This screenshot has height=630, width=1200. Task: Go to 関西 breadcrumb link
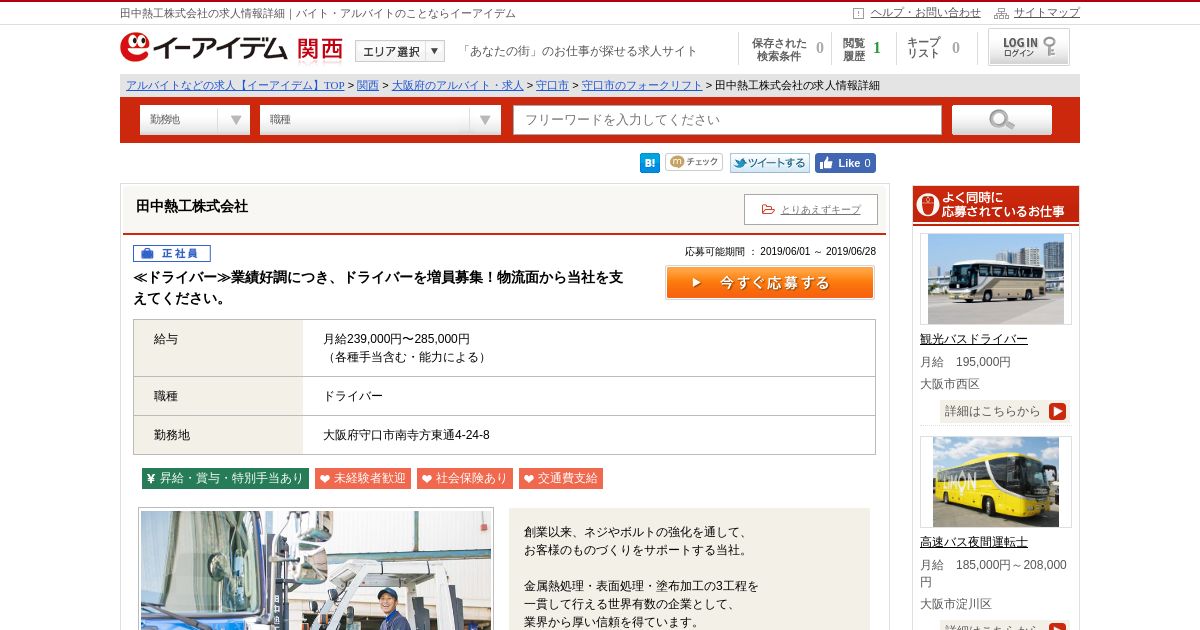[368, 85]
